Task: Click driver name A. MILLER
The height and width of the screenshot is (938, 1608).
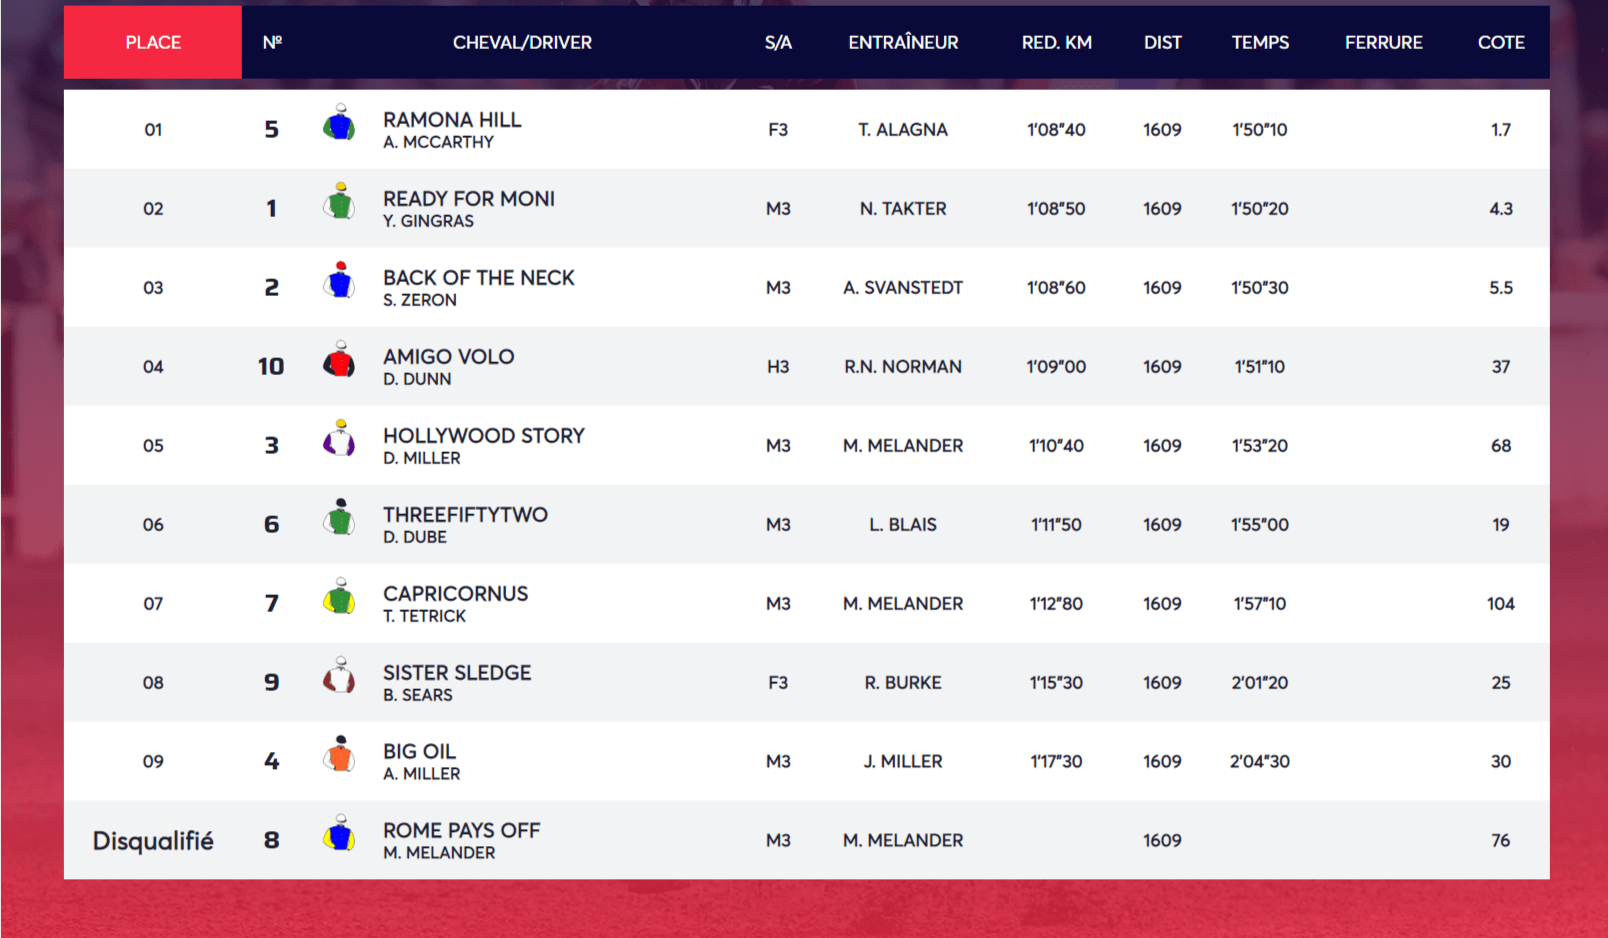Action: click(x=422, y=774)
